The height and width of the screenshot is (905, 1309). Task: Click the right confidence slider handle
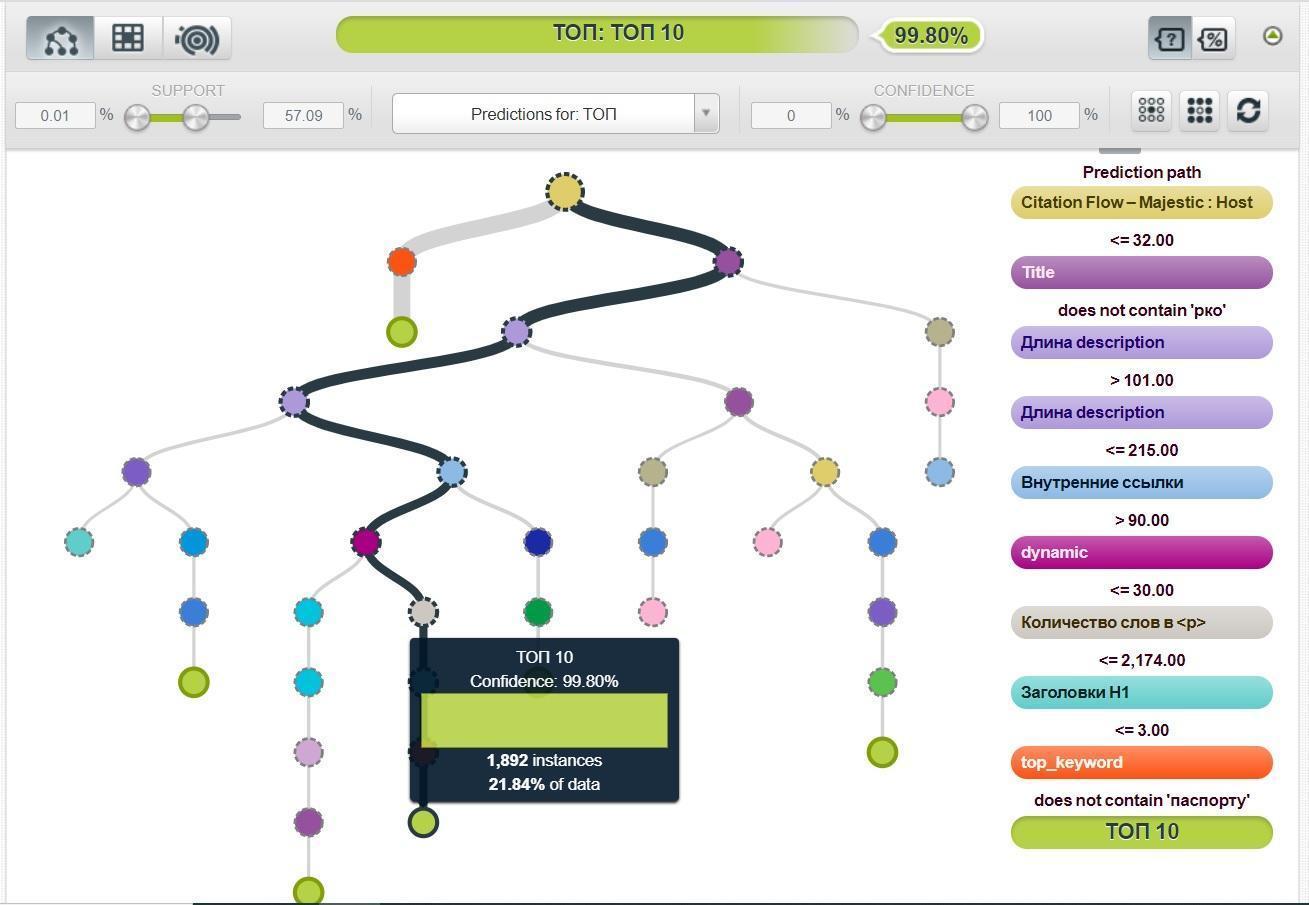coord(975,118)
